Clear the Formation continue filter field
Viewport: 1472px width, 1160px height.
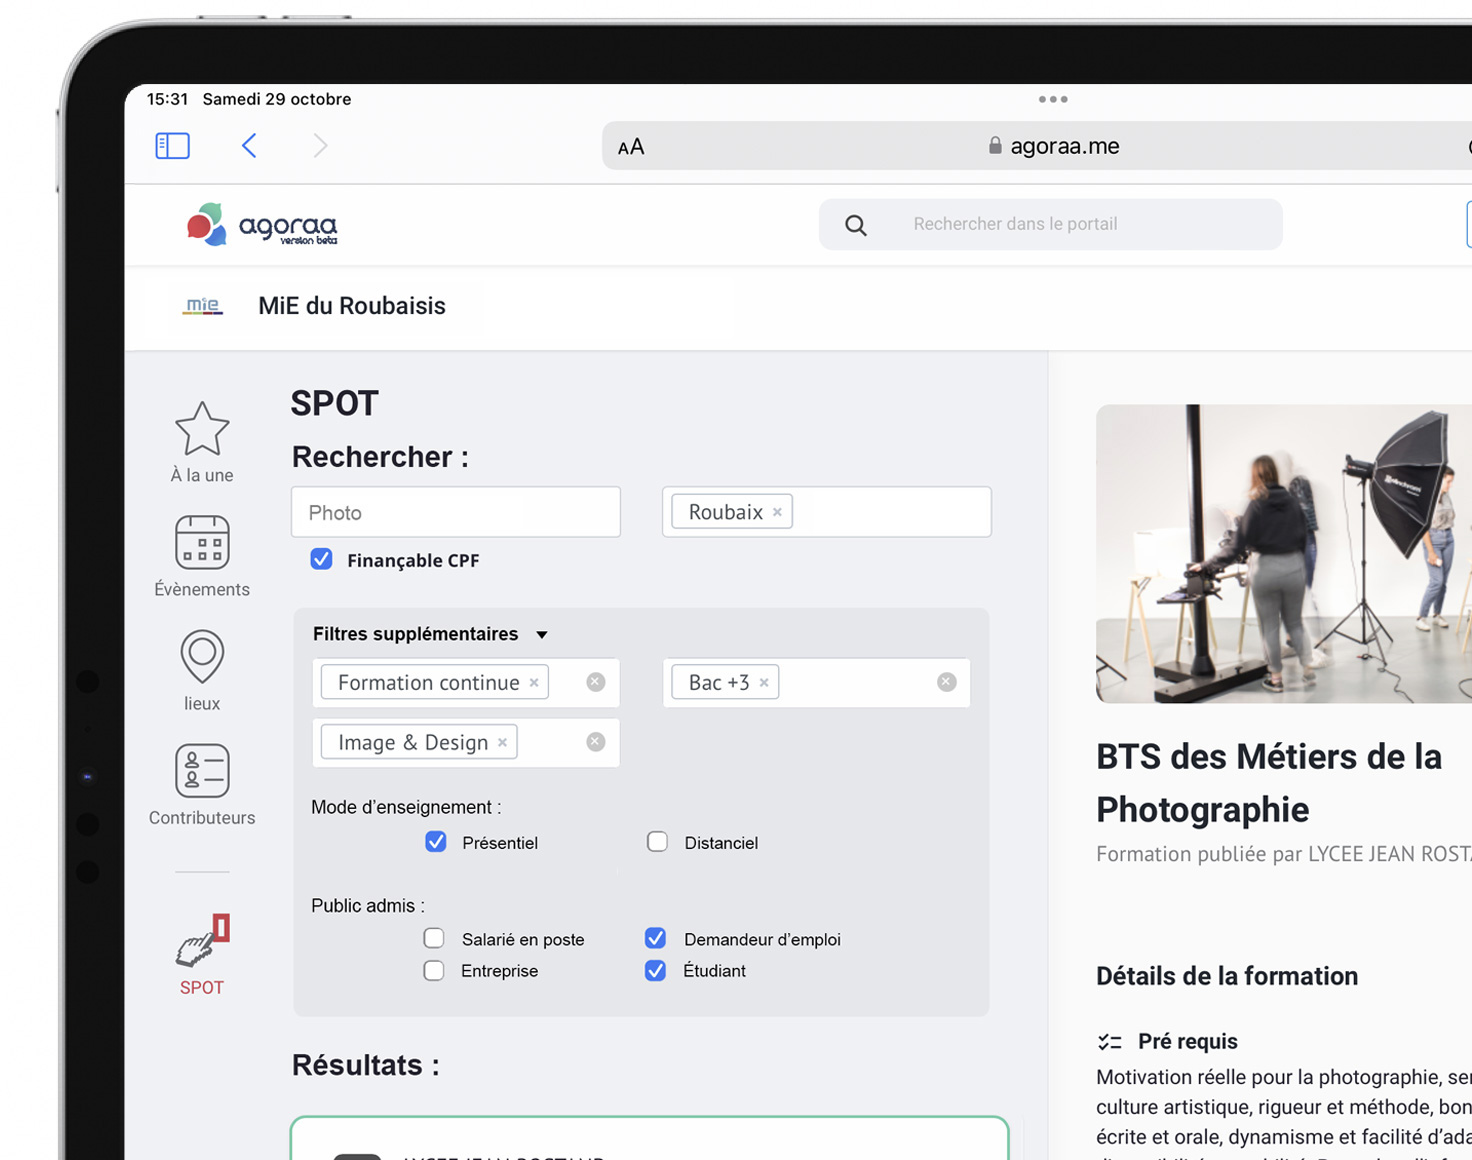click(x=596, y=682)
